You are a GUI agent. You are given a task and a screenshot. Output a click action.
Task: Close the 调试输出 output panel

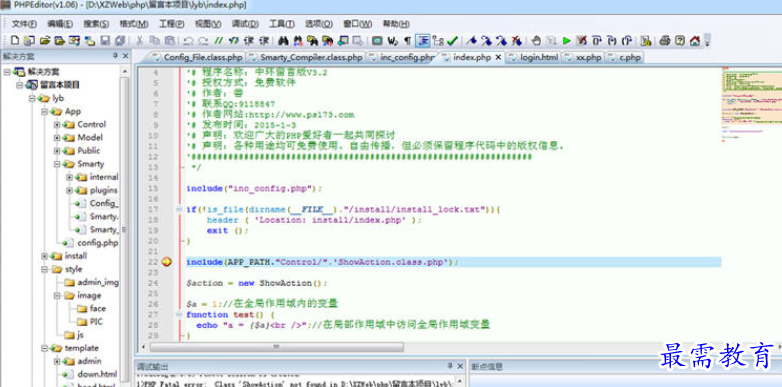(459, 366)
